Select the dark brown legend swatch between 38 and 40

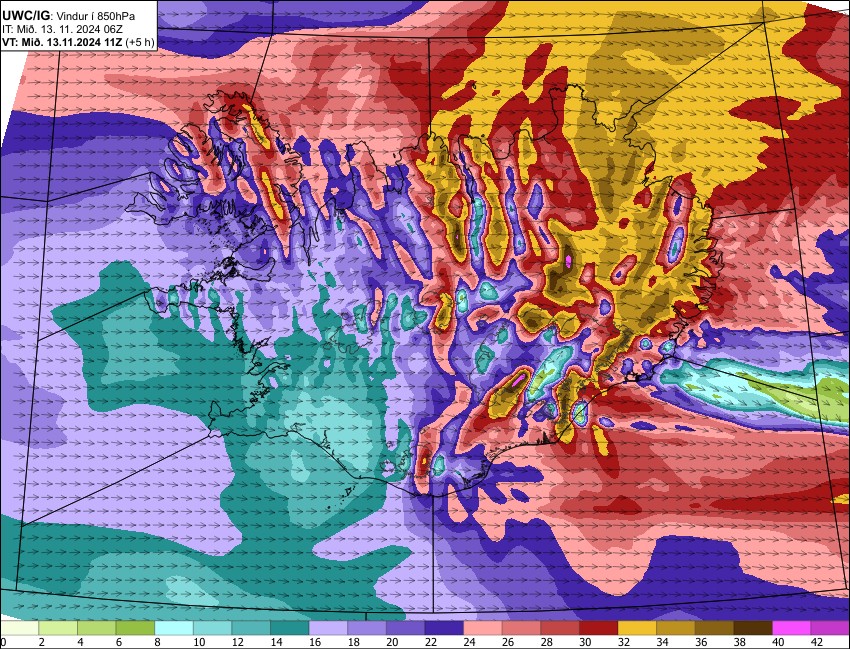pyautogui.click(x=752, y=628)
